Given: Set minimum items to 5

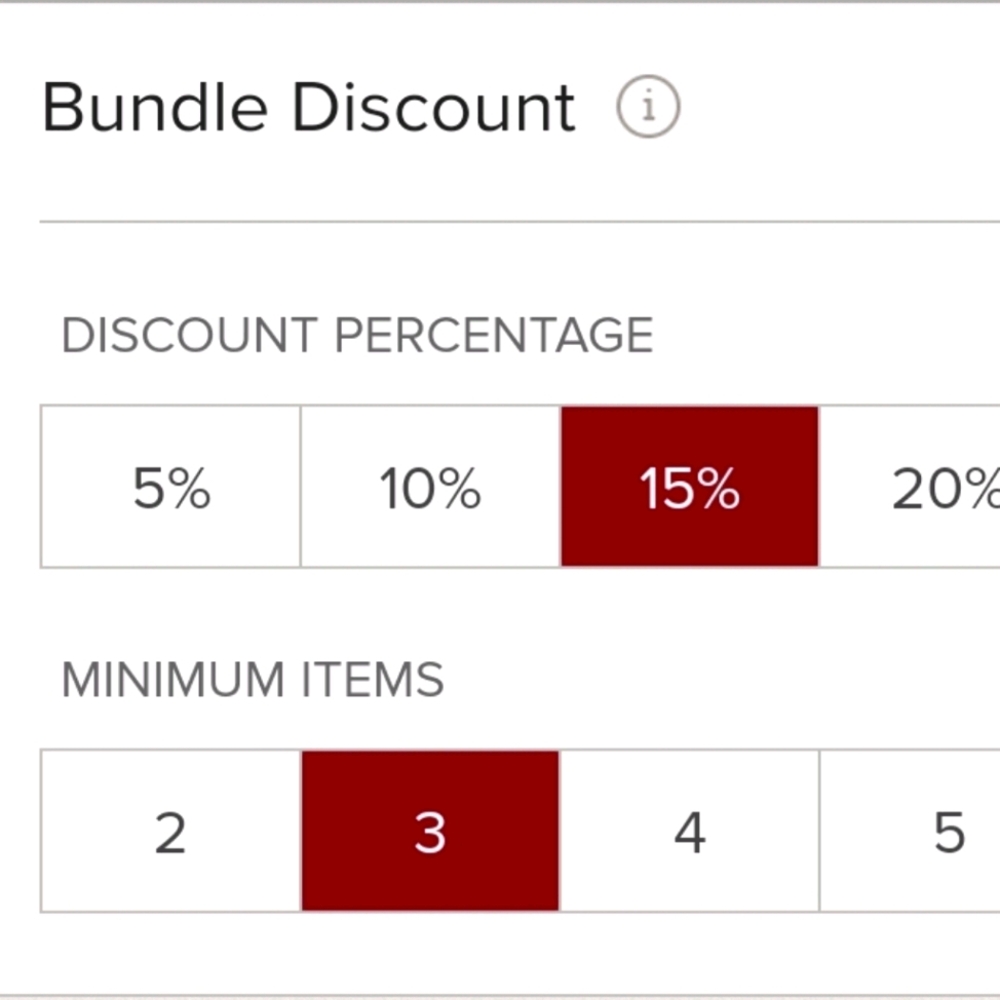Looking at the screenshot, I should point(940,830).
